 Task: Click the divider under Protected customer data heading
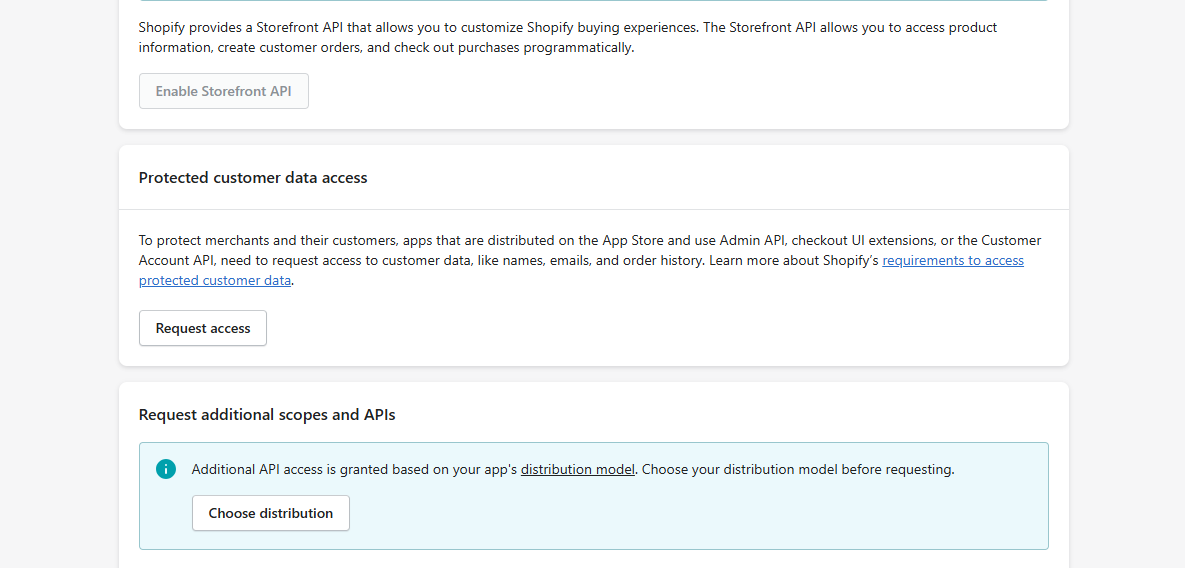tap(594, 209)
